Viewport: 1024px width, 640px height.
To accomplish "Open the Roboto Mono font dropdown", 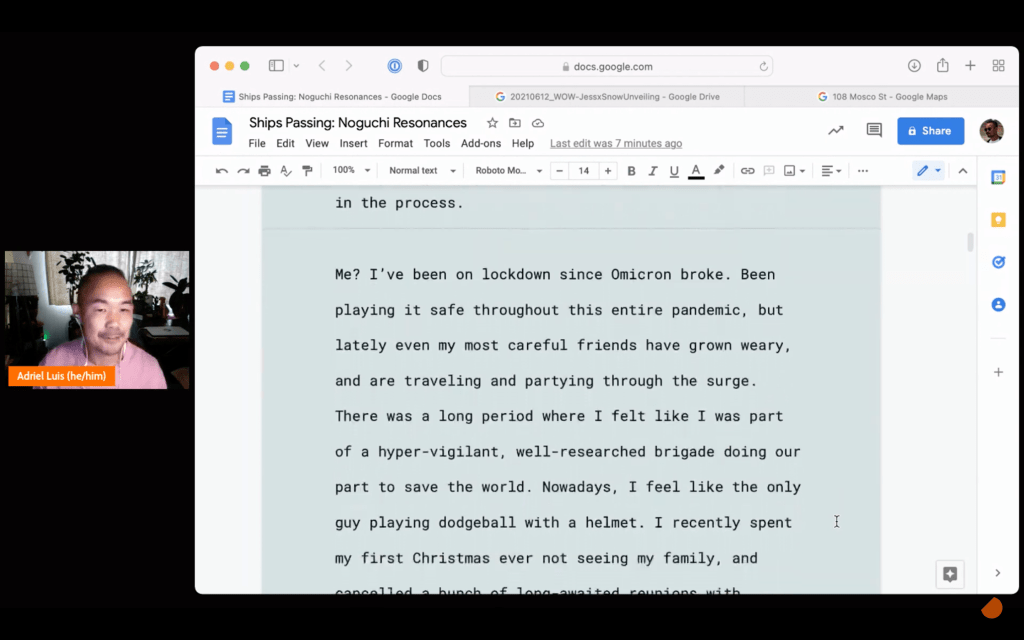I will pyautogui.click(x=508, y=171).
